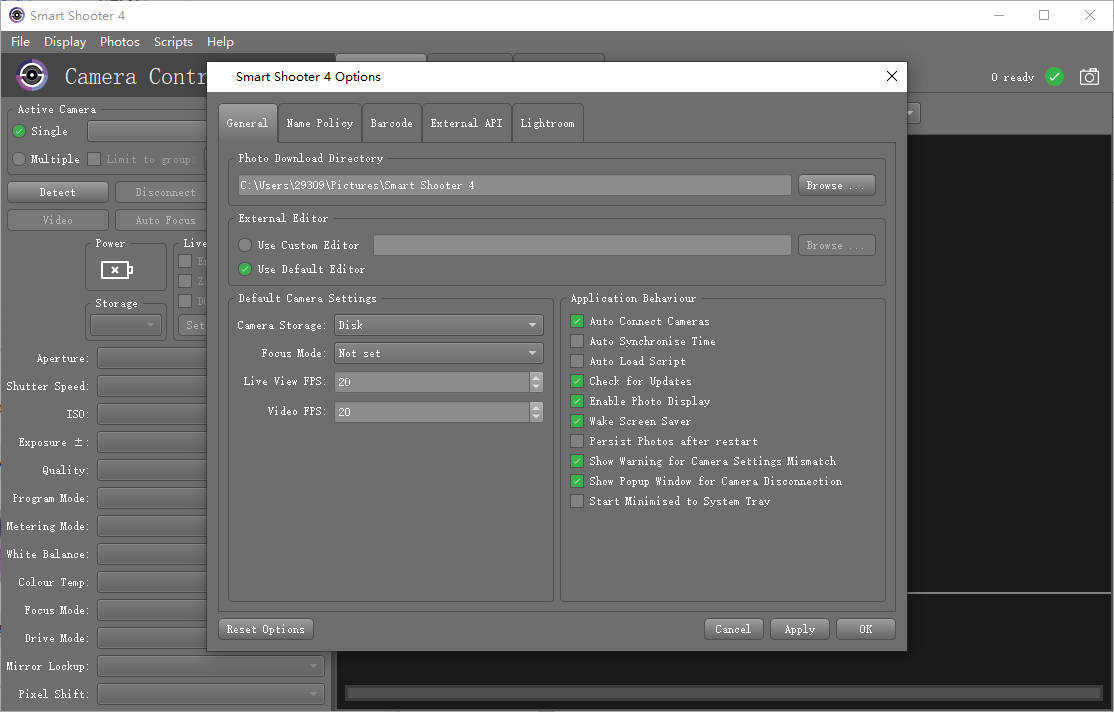Open the Drive Mode dropdown
The image size is (1114, 712).
click(x=152, y=637)
